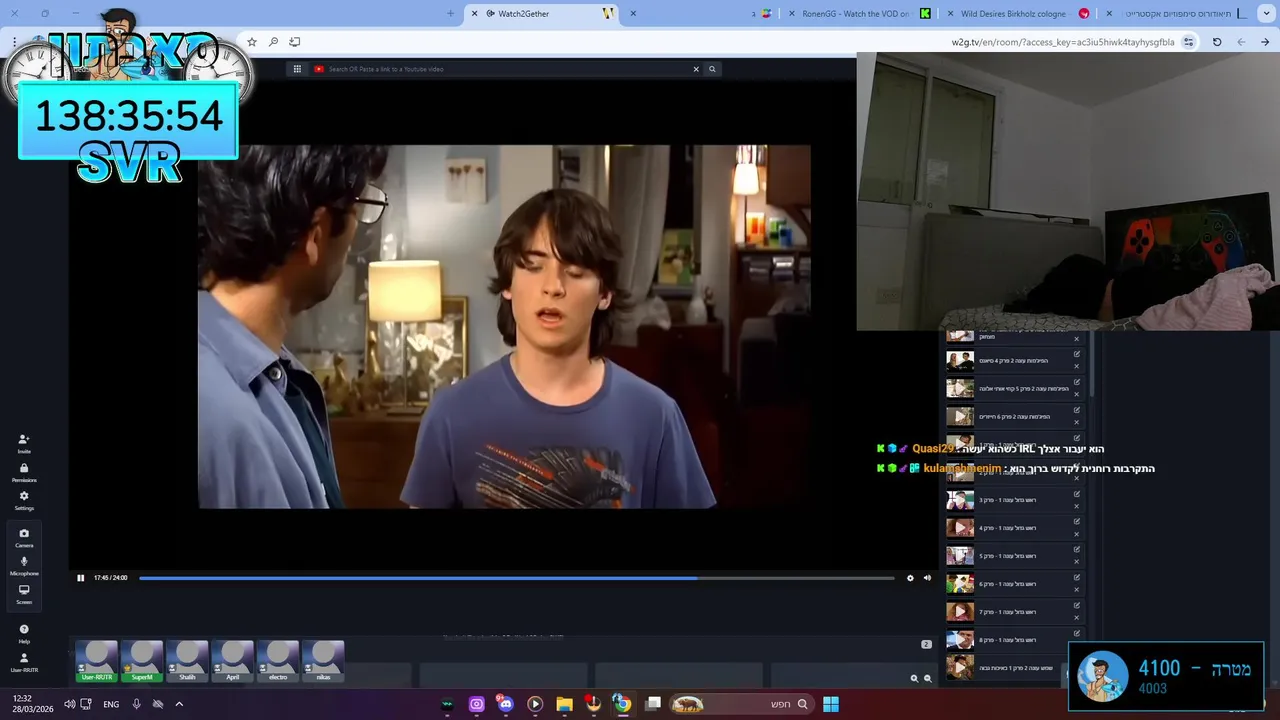Open the Chrome three-dot menu
Screen dimensions: 1280x720
tap(14, 42)
